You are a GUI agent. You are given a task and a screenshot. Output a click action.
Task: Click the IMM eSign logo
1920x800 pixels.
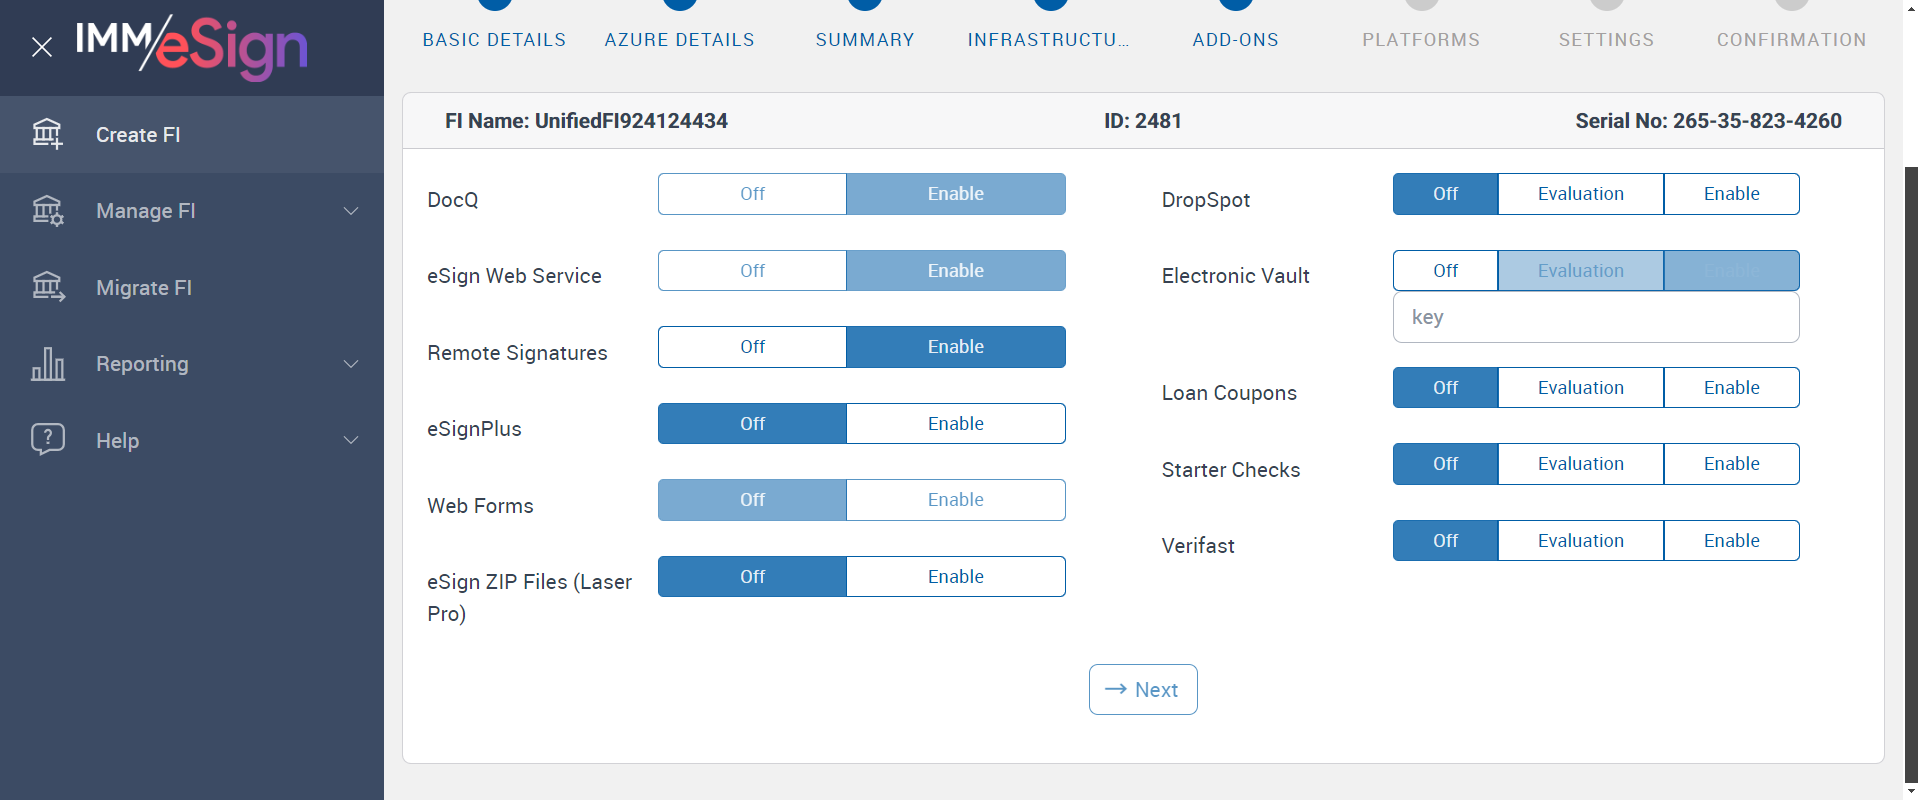191,47
